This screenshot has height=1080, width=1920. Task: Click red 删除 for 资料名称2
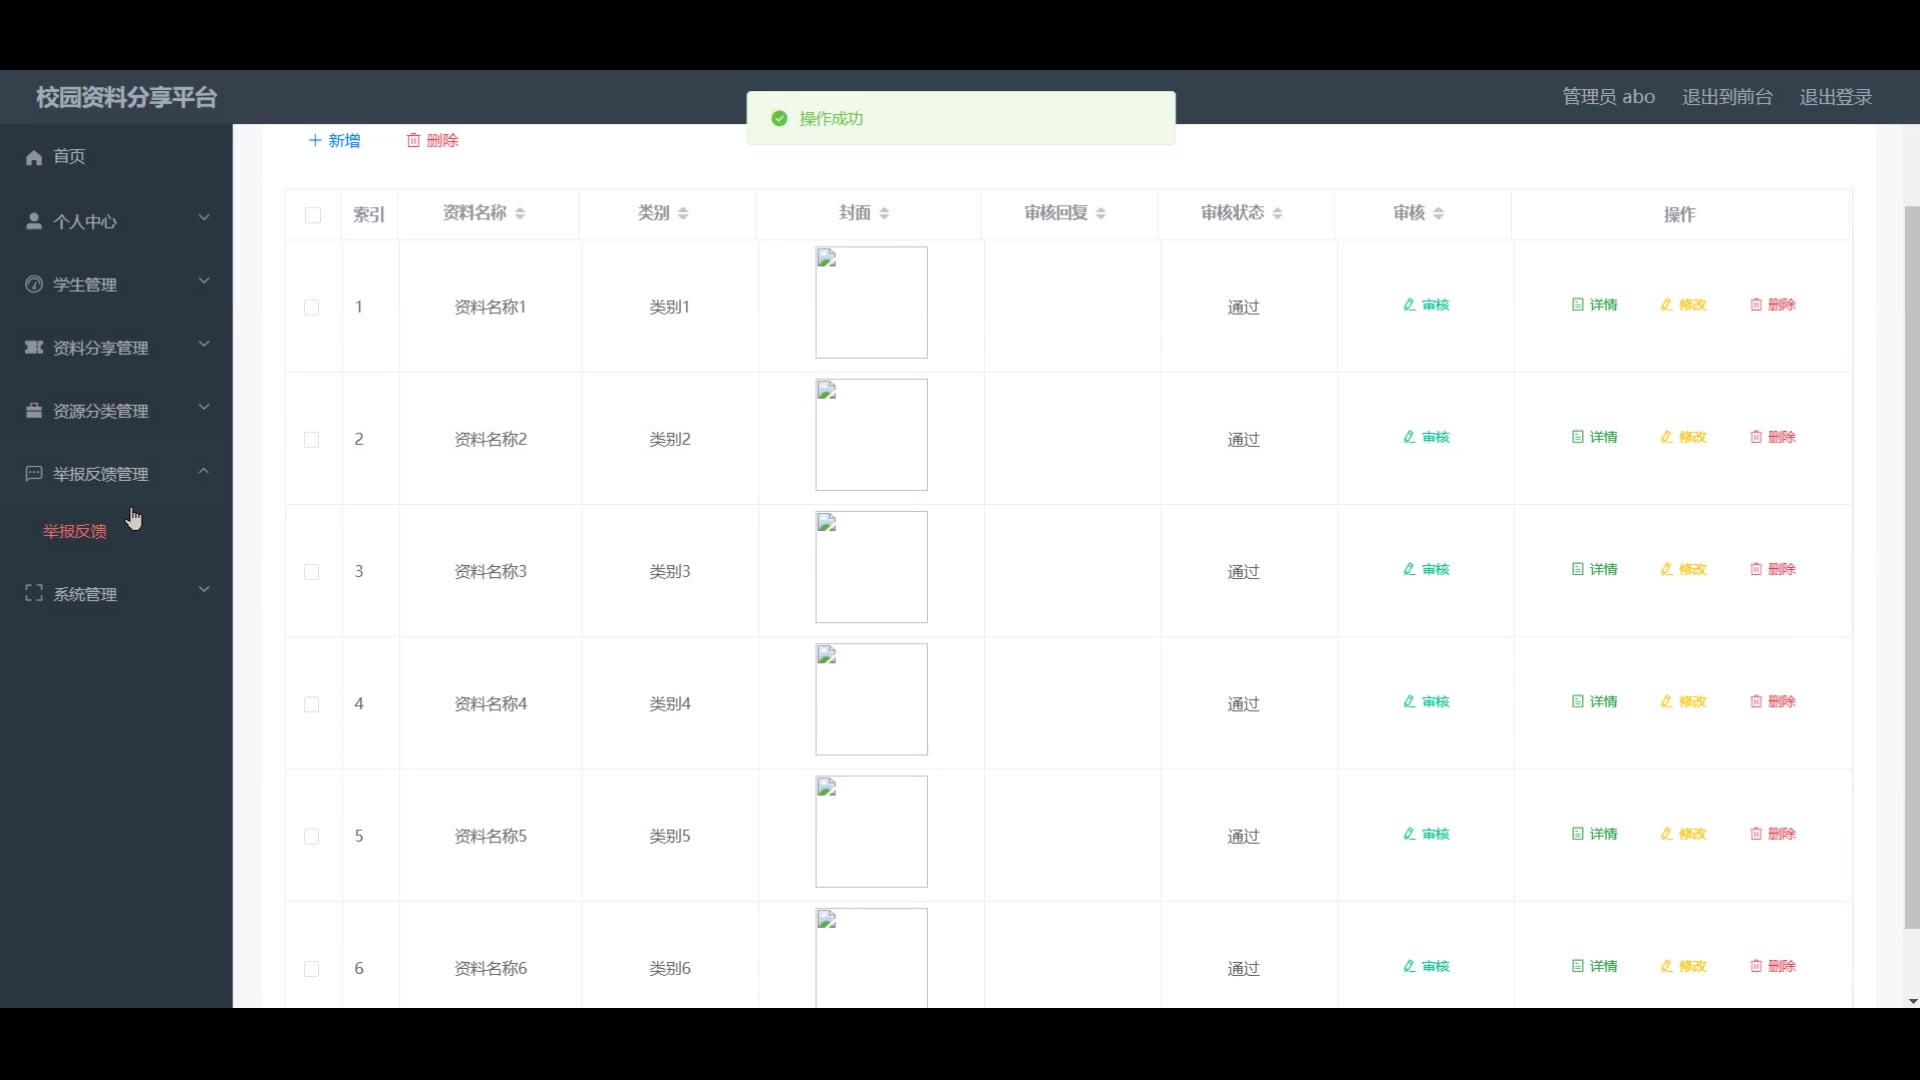point(1773,437)
